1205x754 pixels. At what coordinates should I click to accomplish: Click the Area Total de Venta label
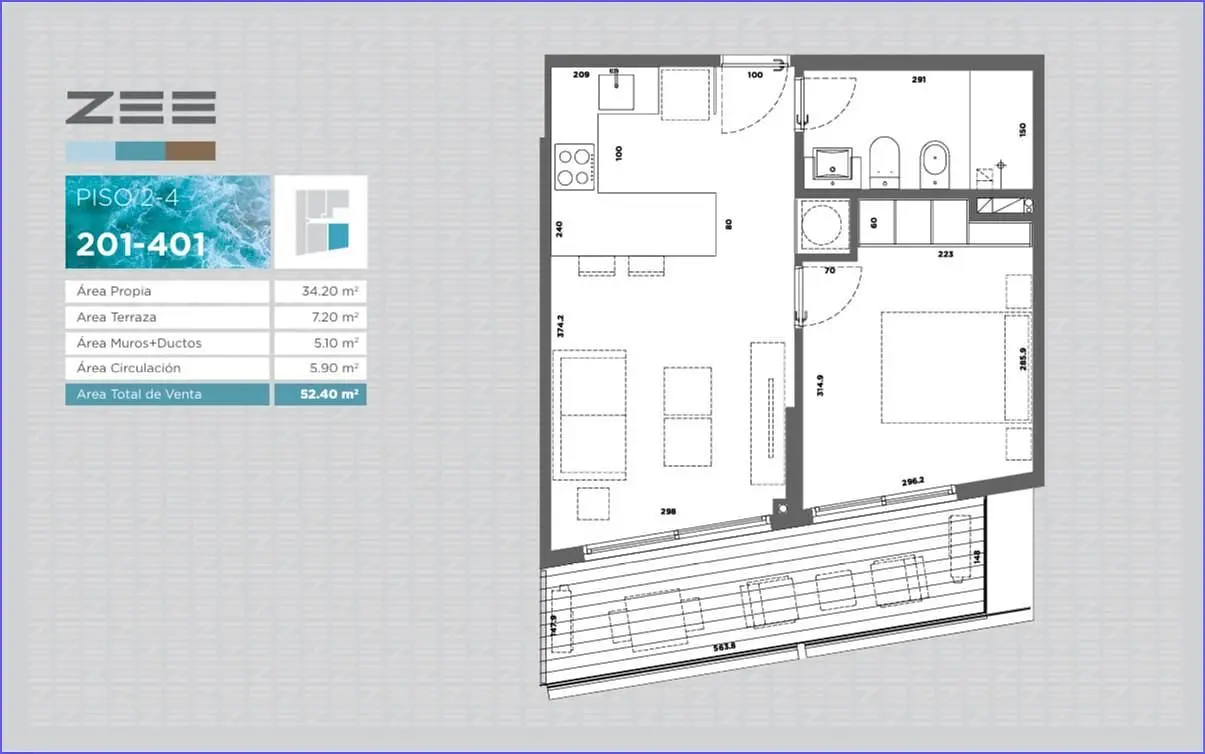(x=139, y=394)
